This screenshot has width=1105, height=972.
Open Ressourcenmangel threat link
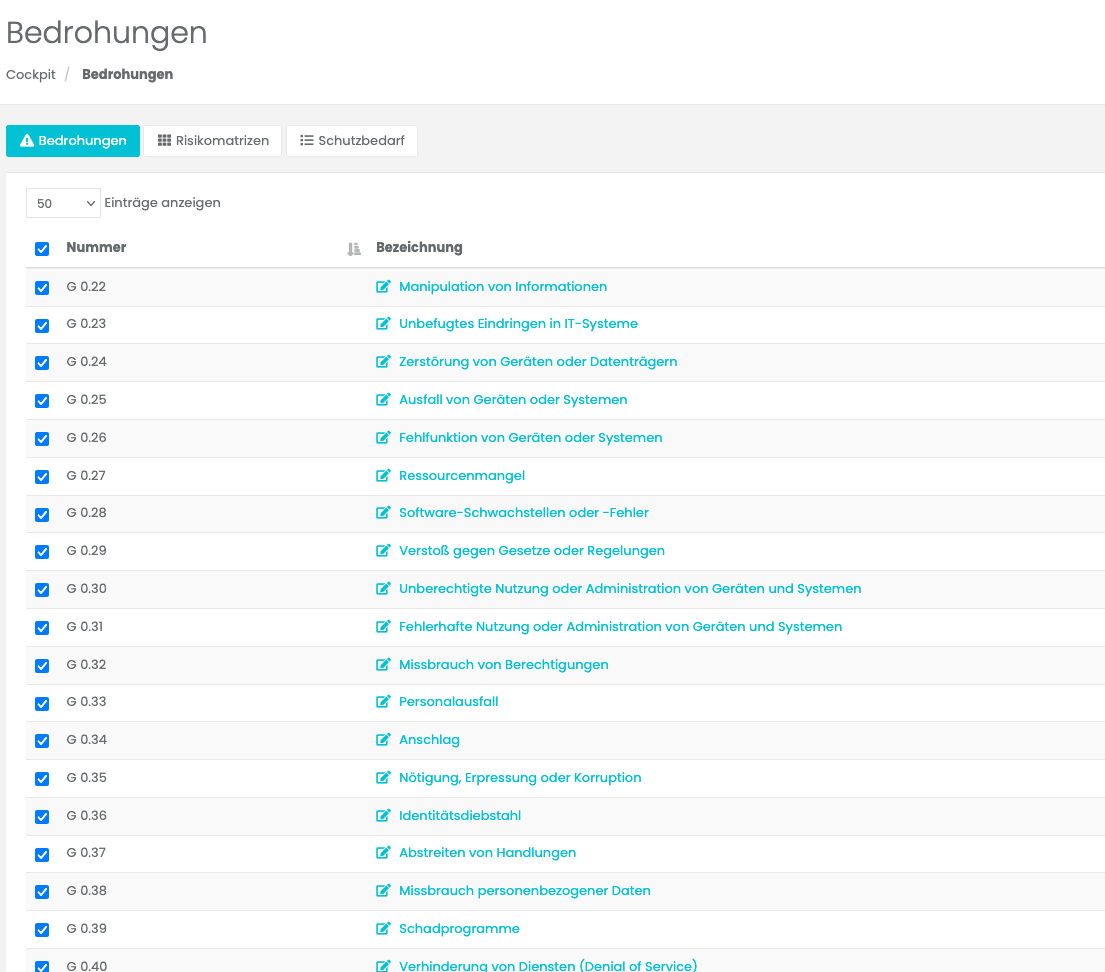coord(462,476)
